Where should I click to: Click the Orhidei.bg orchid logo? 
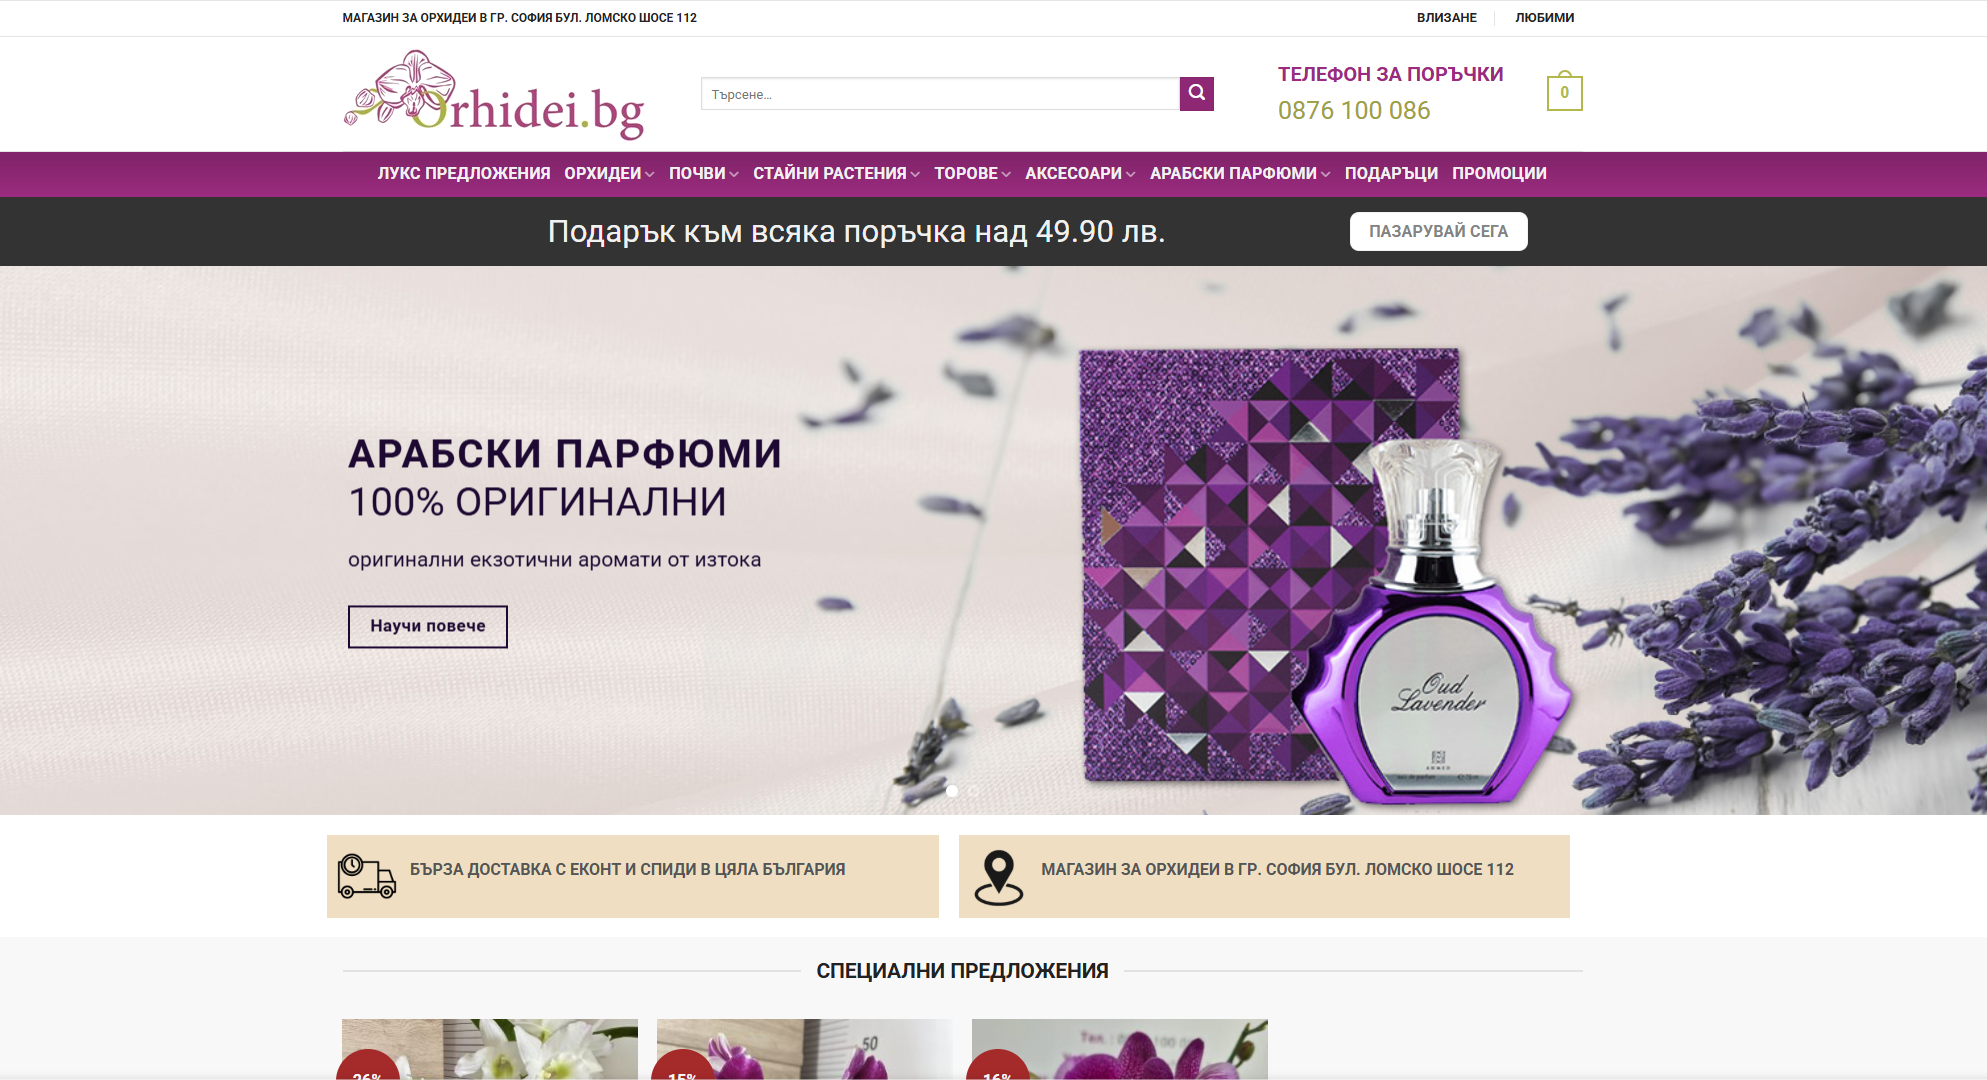494,95
